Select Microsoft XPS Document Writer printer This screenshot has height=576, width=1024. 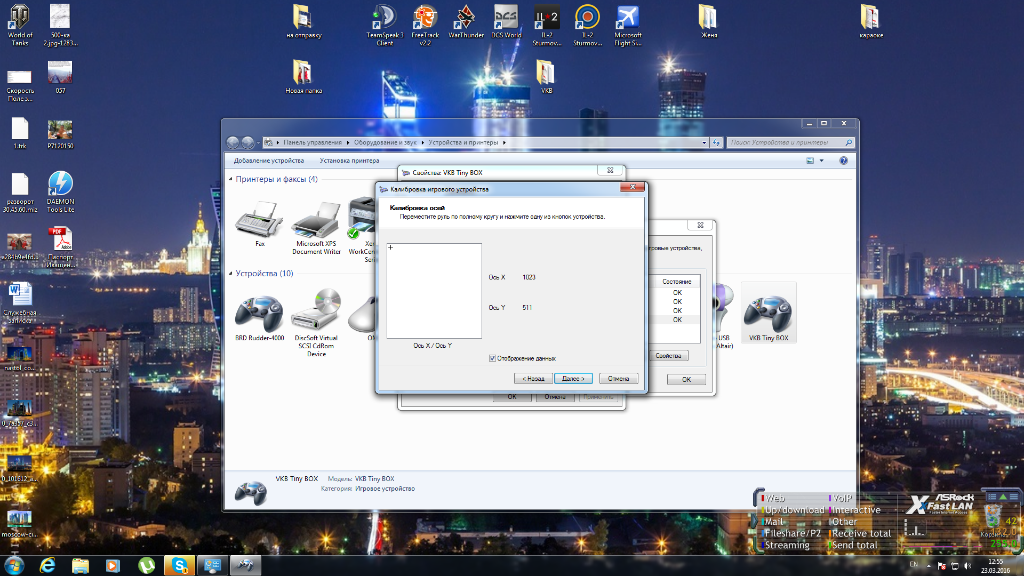(x=316, y=229)
